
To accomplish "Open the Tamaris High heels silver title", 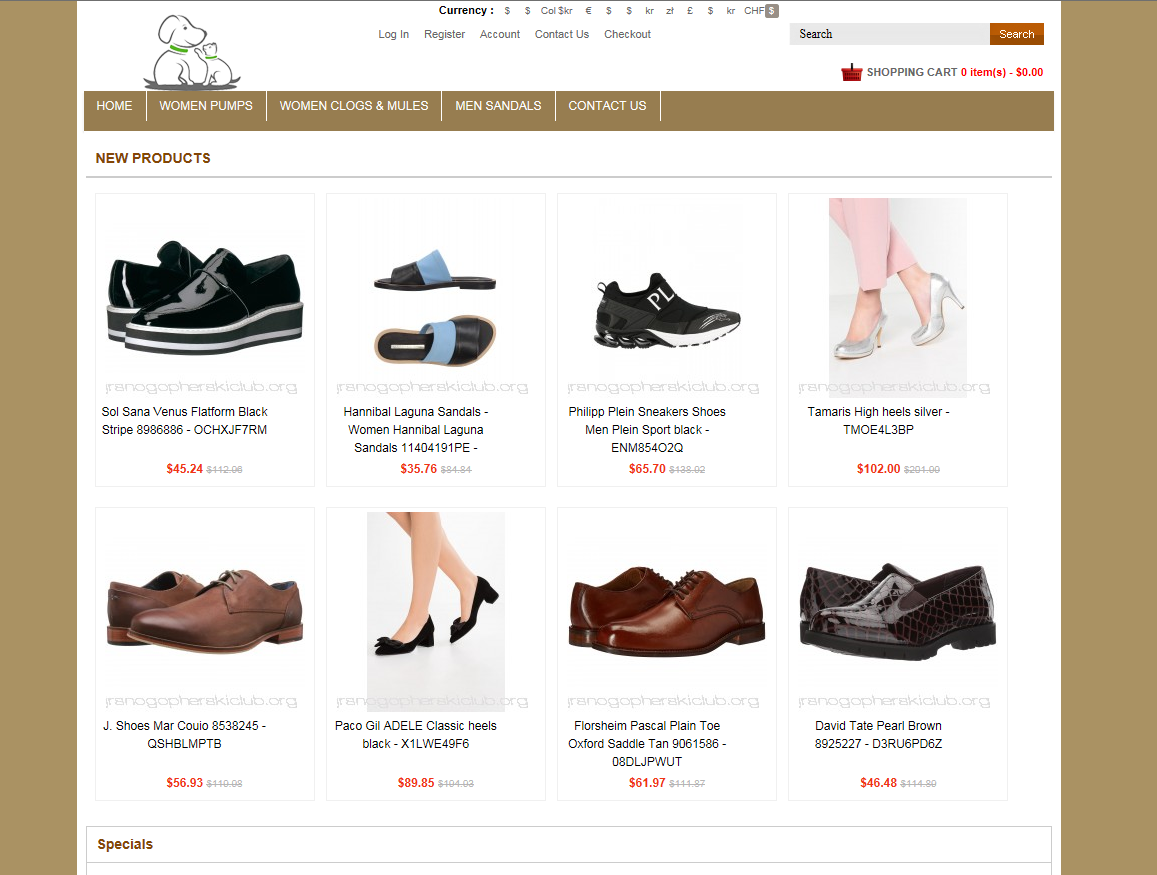I will pos(878,421).
